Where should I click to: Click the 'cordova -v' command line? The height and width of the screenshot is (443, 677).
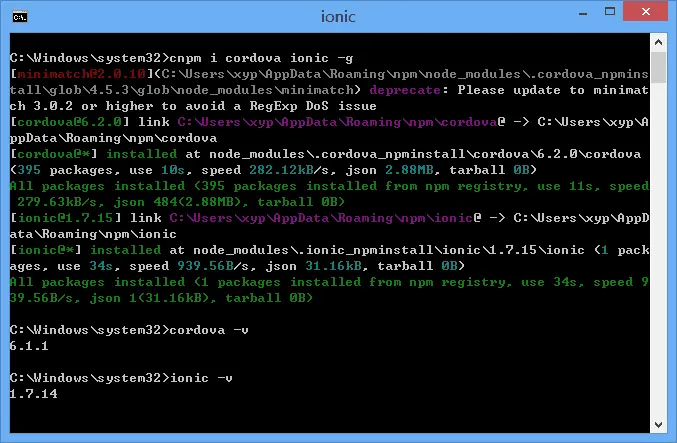pyautogui.click(x=209, y=330)
